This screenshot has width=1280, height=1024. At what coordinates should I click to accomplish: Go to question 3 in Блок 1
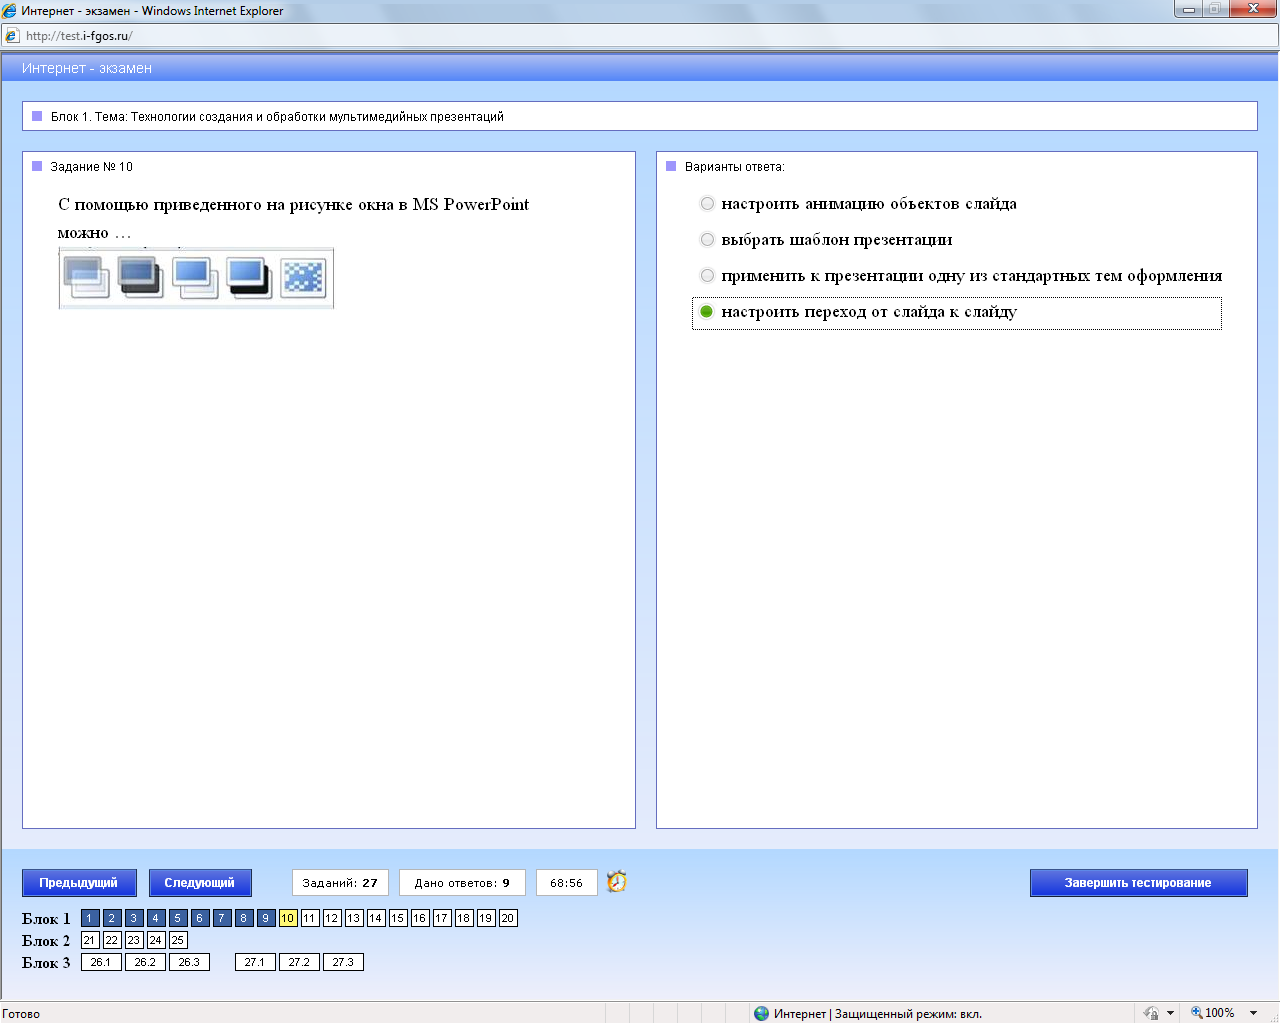pyautogui.click(x=134, y=918)
